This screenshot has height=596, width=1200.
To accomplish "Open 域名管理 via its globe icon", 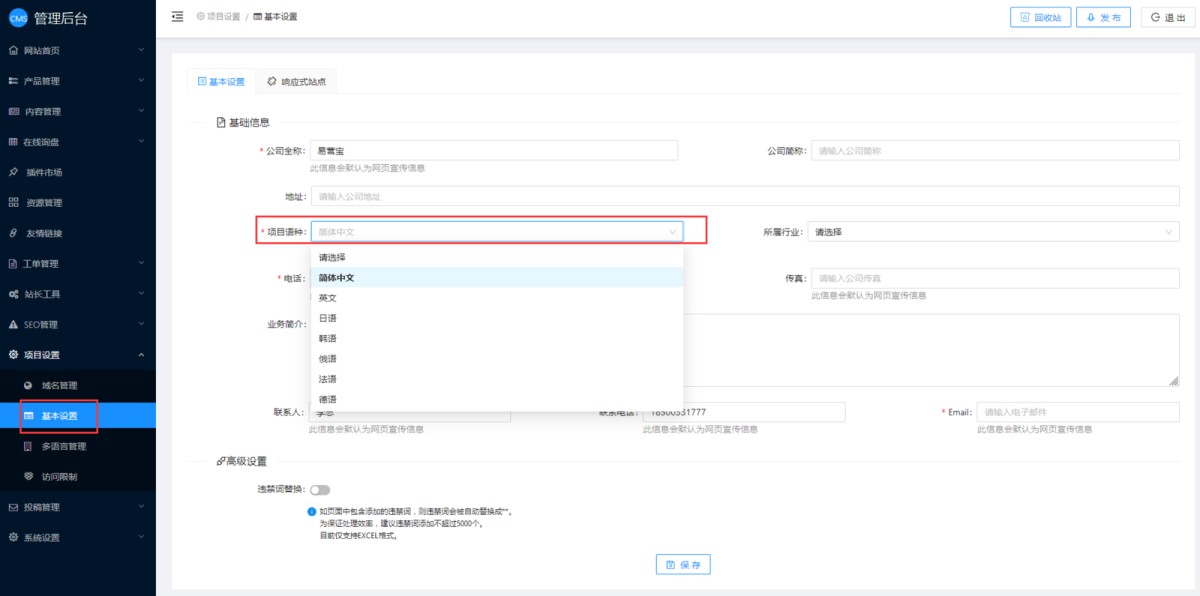I will point(28,385).
